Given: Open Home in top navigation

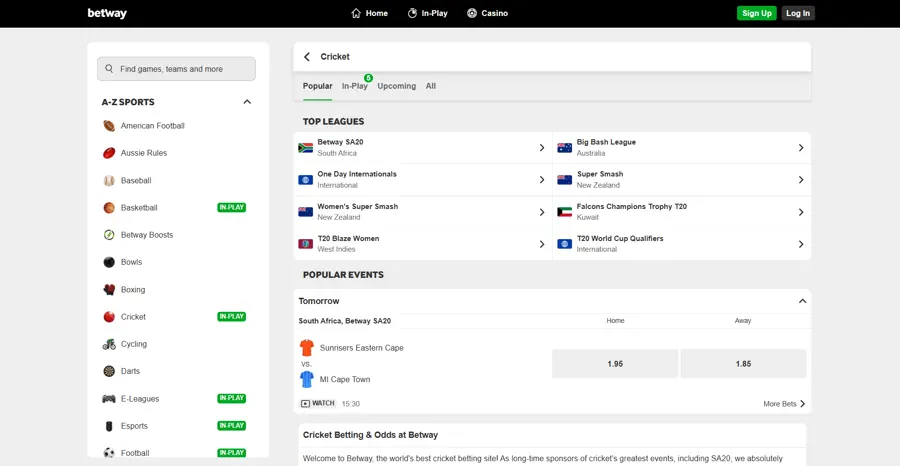Looking at the screenshot, I should 369,13.
